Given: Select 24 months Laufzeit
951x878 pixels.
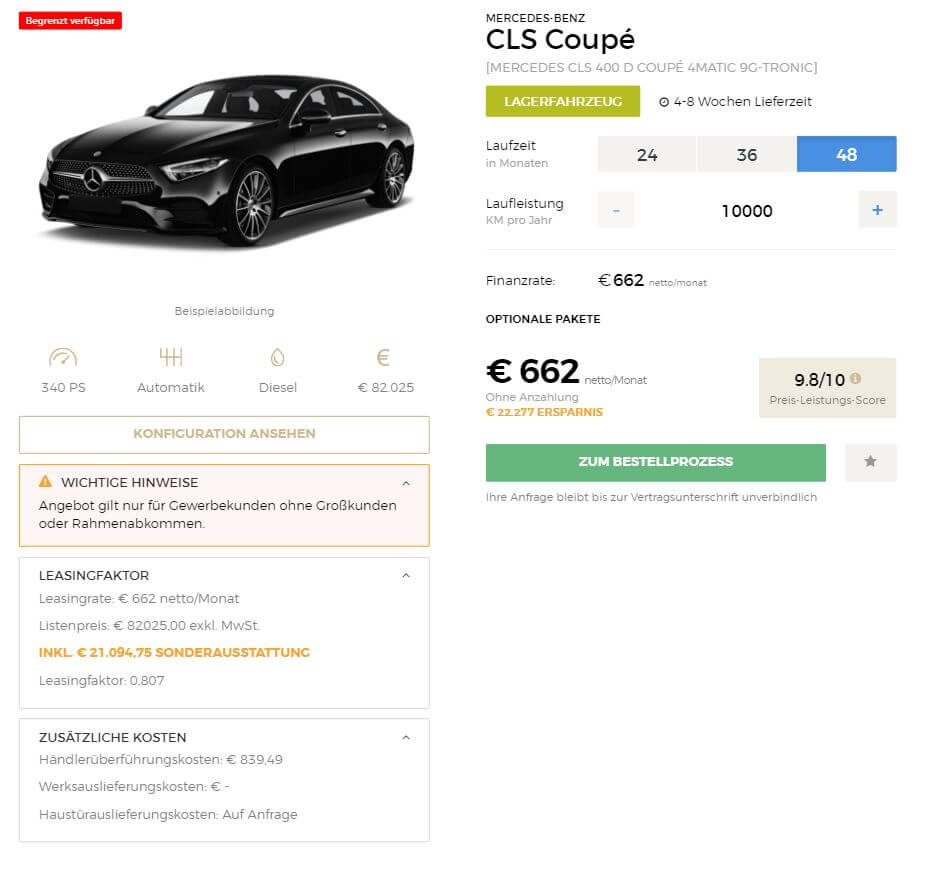Looking at the screenshot, I should (647, 154).
